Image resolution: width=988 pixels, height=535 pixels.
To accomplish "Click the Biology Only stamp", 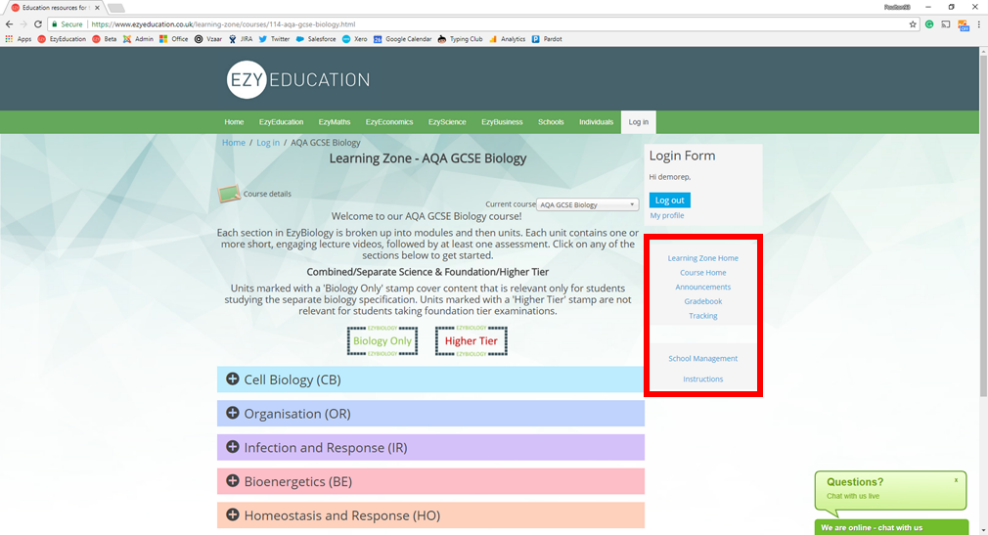I will [x=382, y=341].
